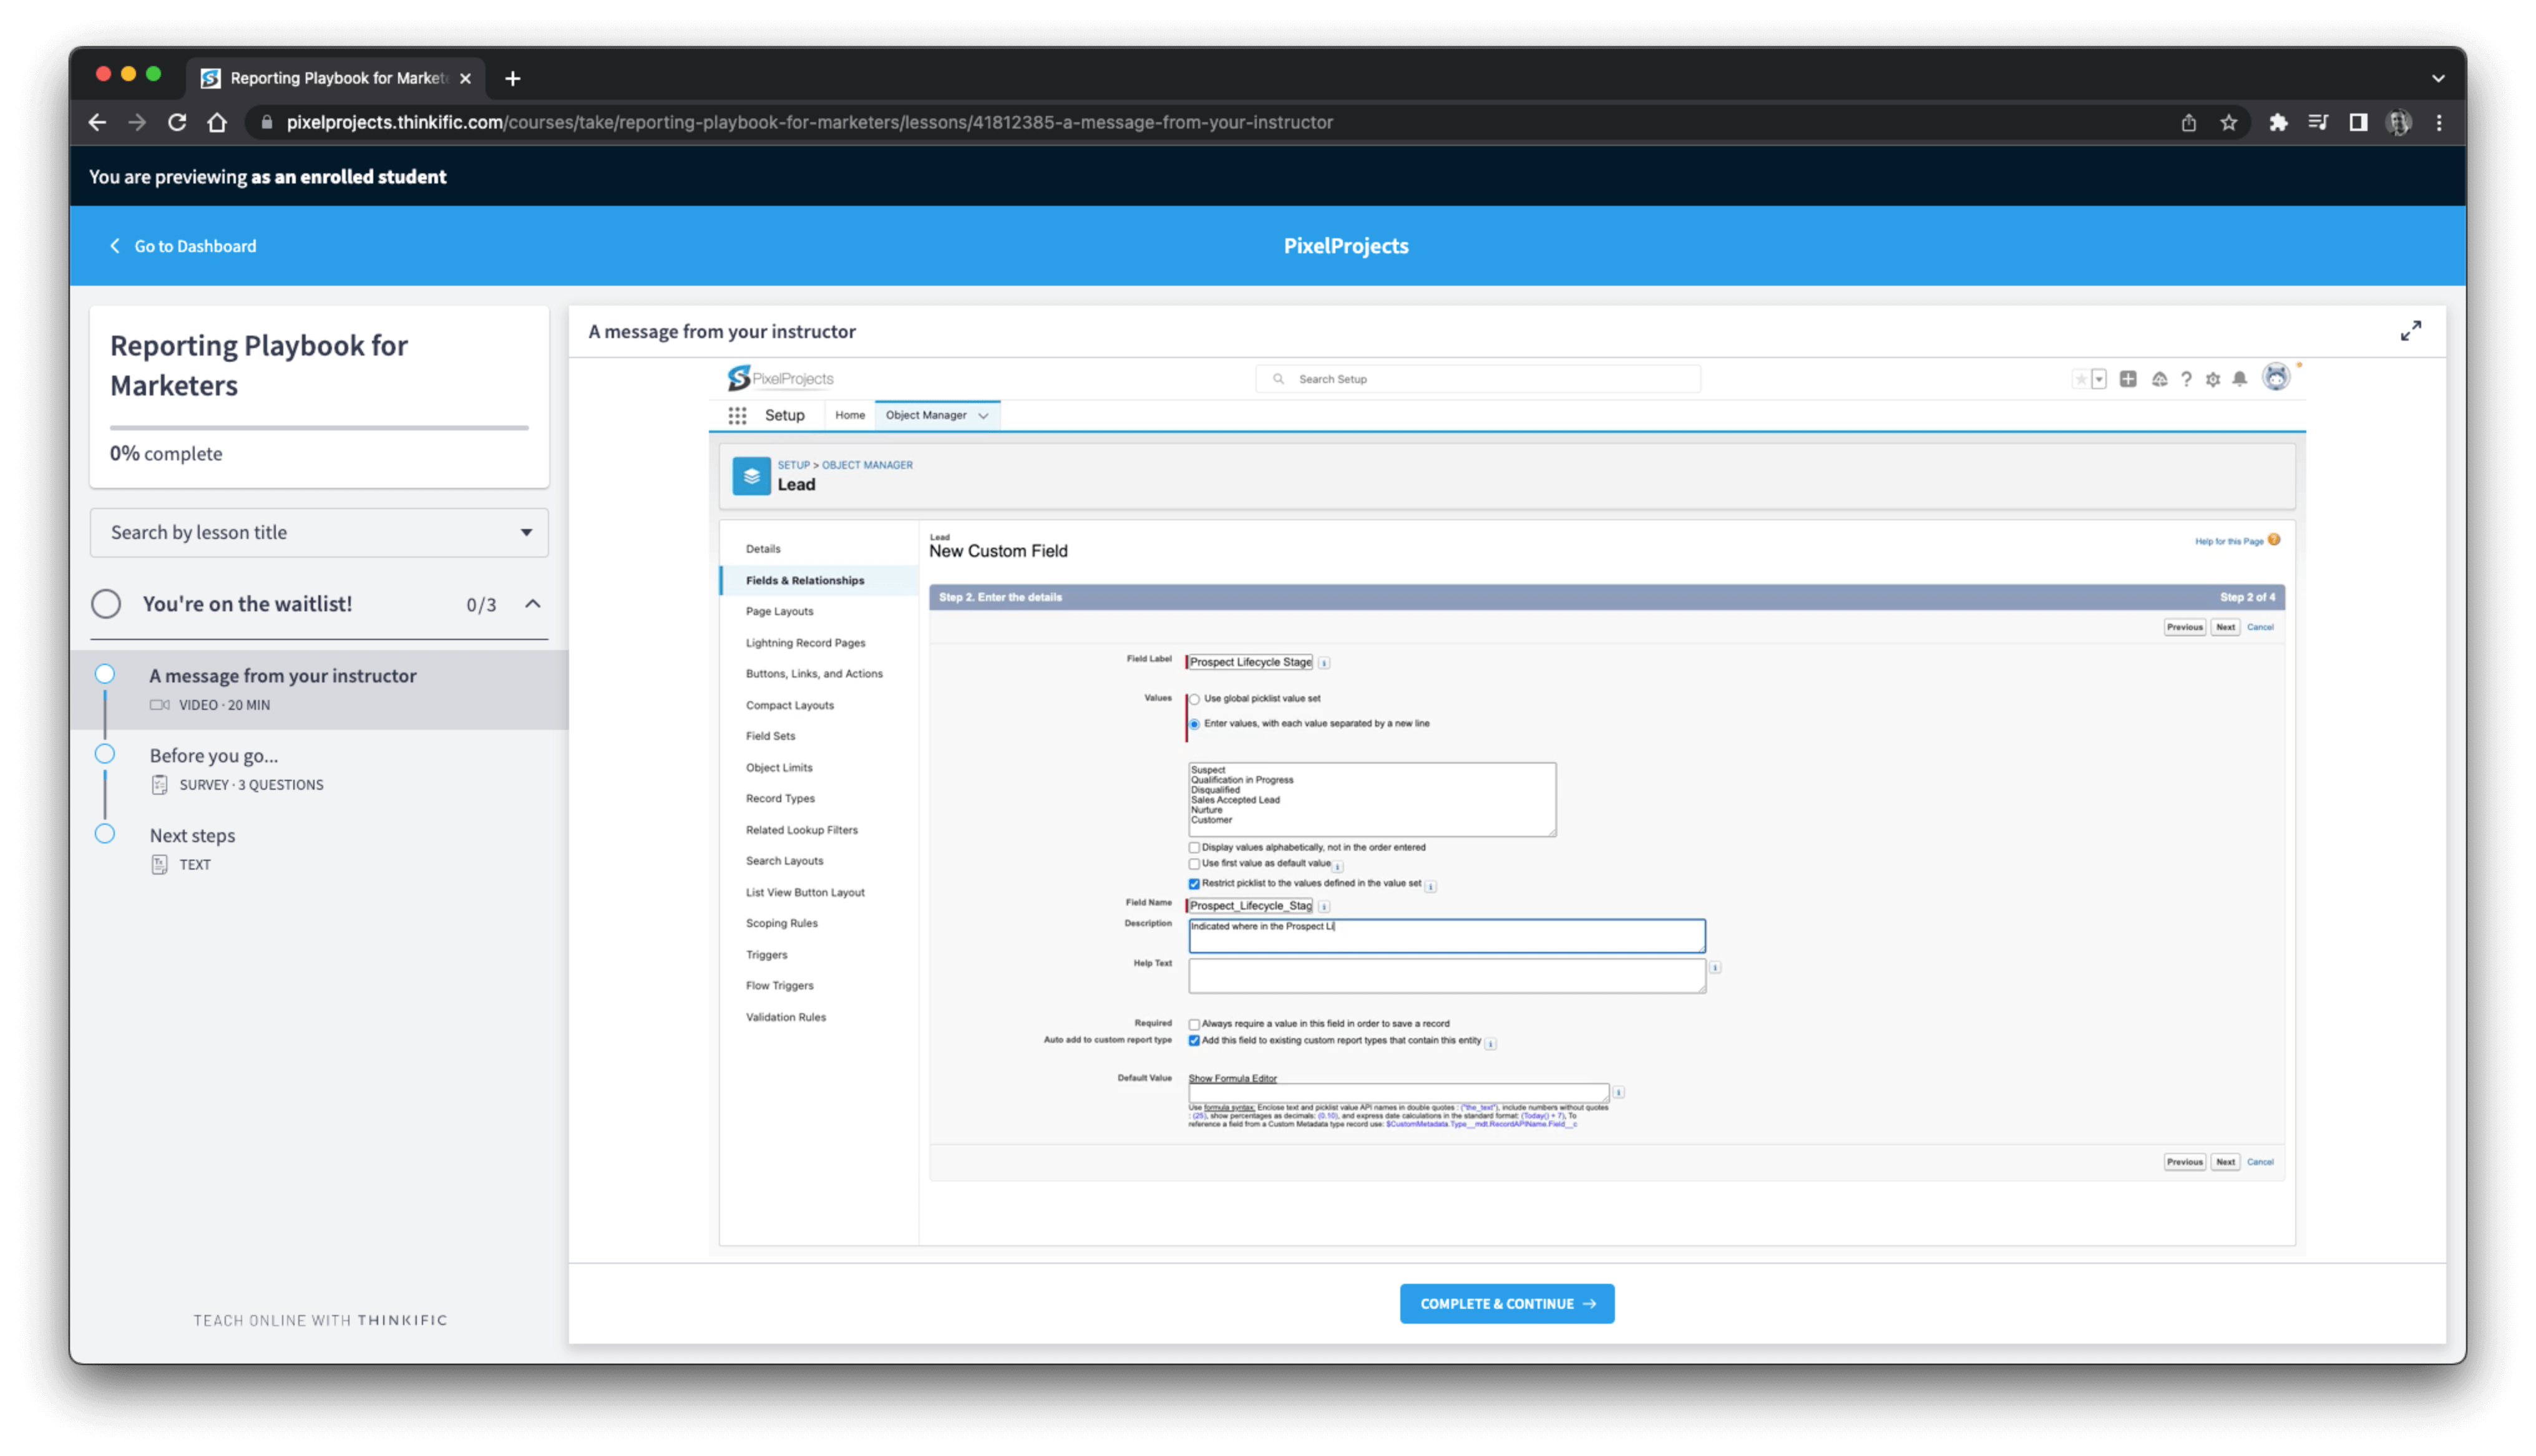Click the browser home icon
Screen dimensions: 2536x1456
tap(217, 122)
